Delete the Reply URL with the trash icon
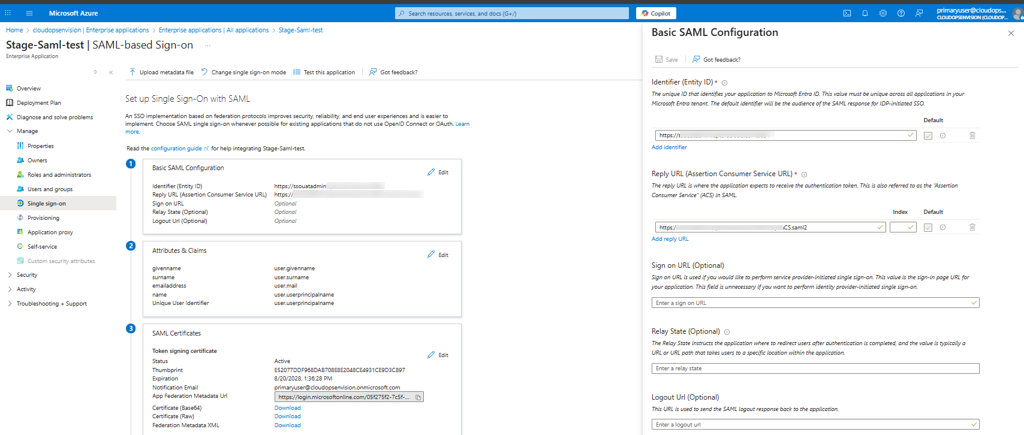The image size is (1024, 435). (972, 227)
